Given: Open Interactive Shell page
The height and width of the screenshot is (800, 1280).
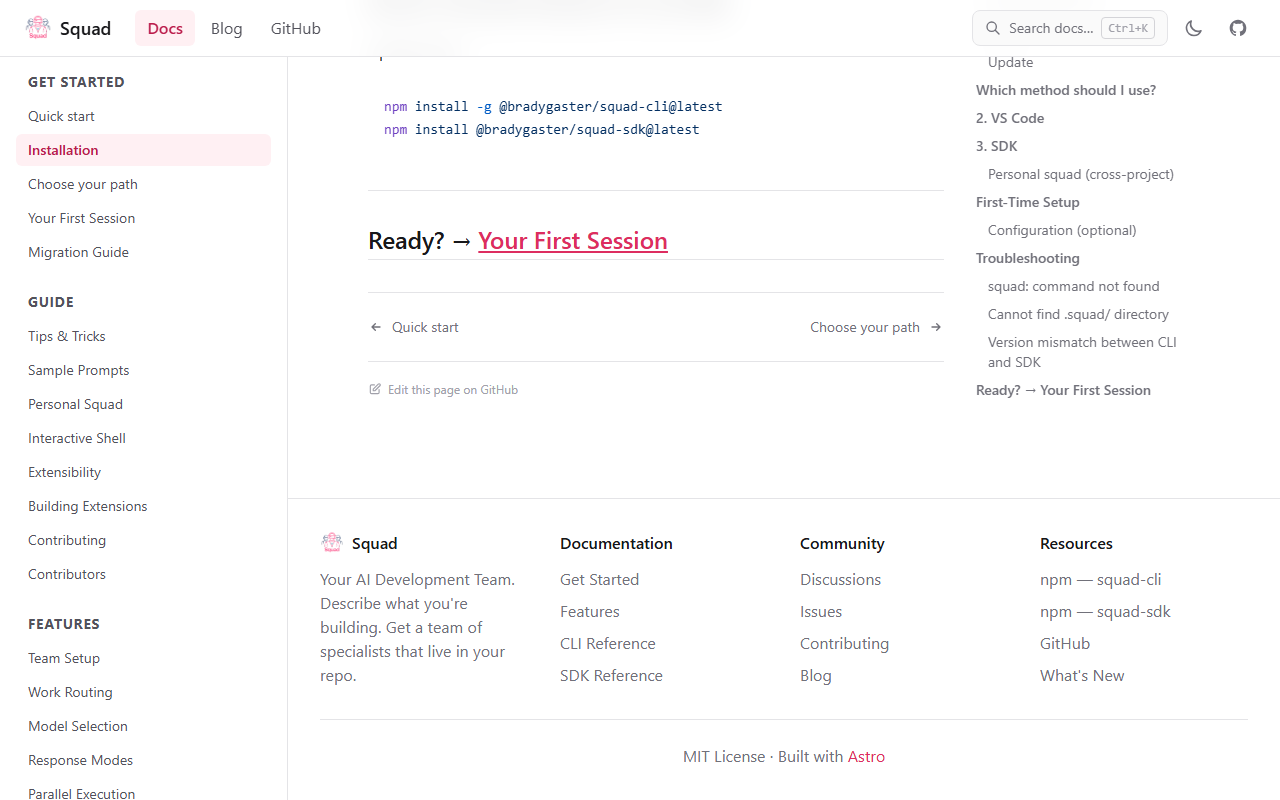Looking at the screenshot, I should (x=143, y=438).
